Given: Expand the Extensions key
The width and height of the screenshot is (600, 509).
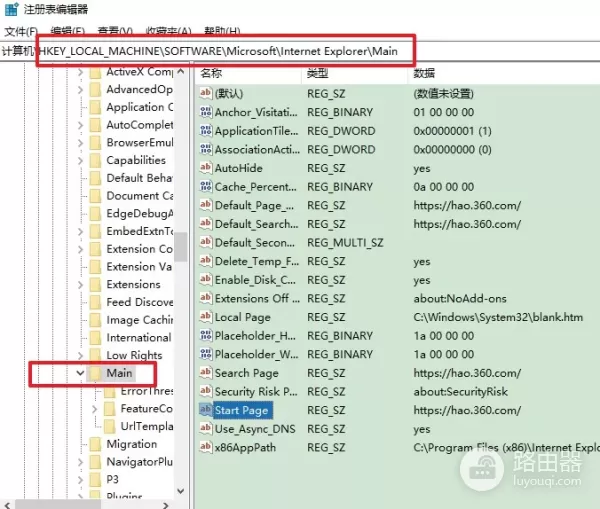Looking at the screenshot, I should [80, 284].
